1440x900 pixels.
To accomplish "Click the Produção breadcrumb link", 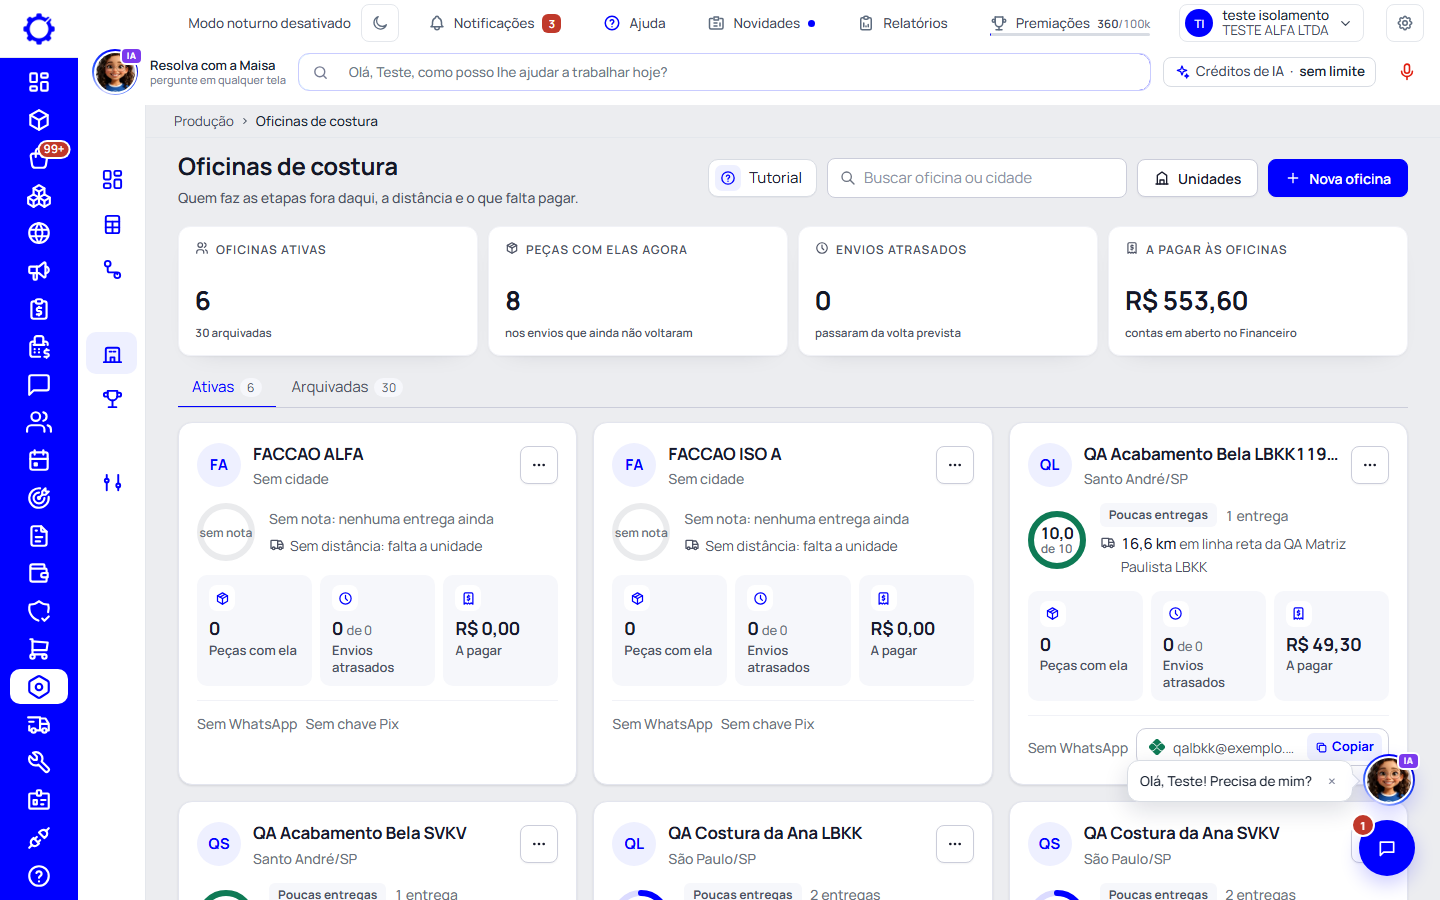I will pos(204,121).
